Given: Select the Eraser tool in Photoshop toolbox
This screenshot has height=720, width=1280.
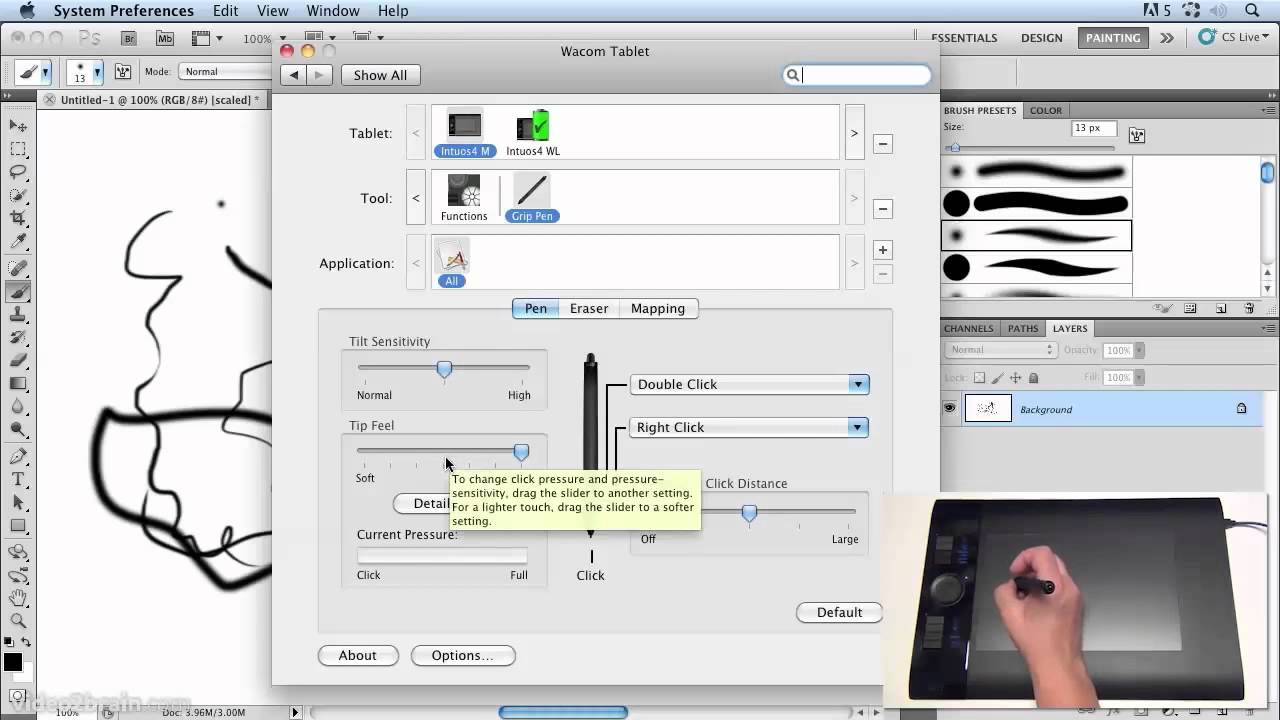Looking at the screenshot, I should pos(18,361).
